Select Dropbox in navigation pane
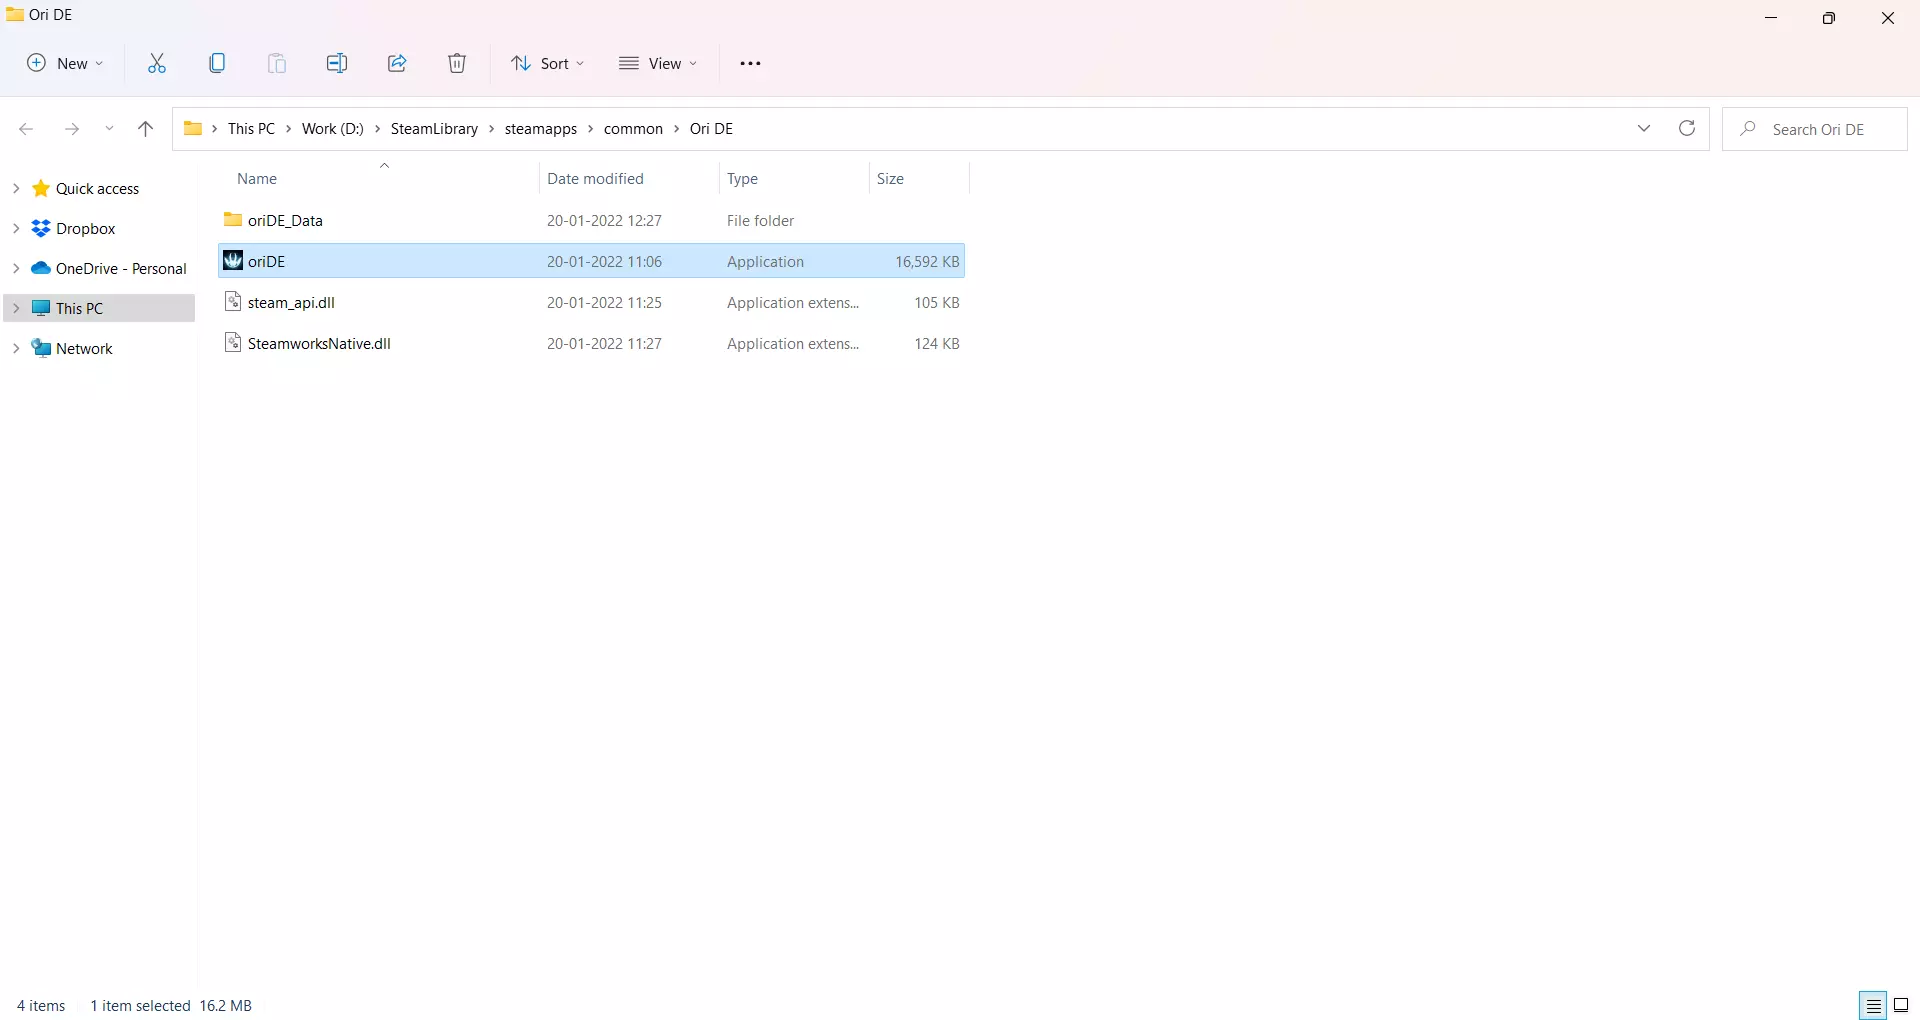1920x1020 pixels. 86,229
